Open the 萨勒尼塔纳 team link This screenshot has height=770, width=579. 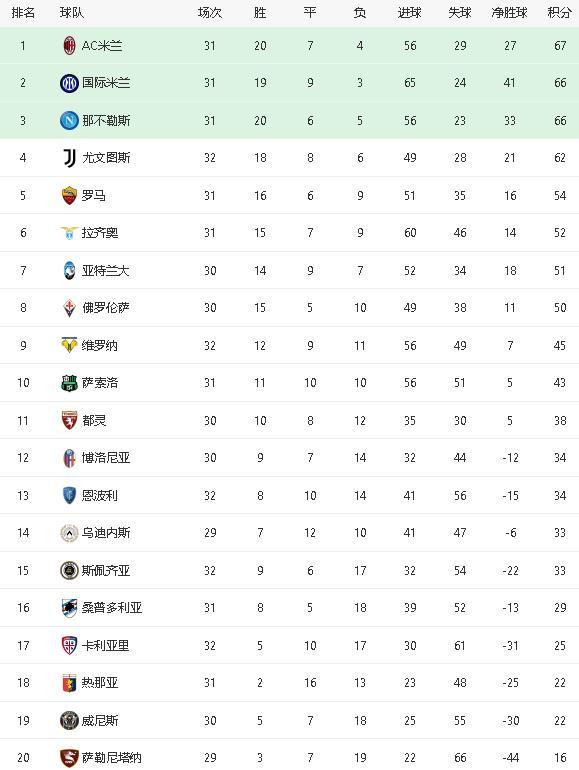click(x=112, y=758)
